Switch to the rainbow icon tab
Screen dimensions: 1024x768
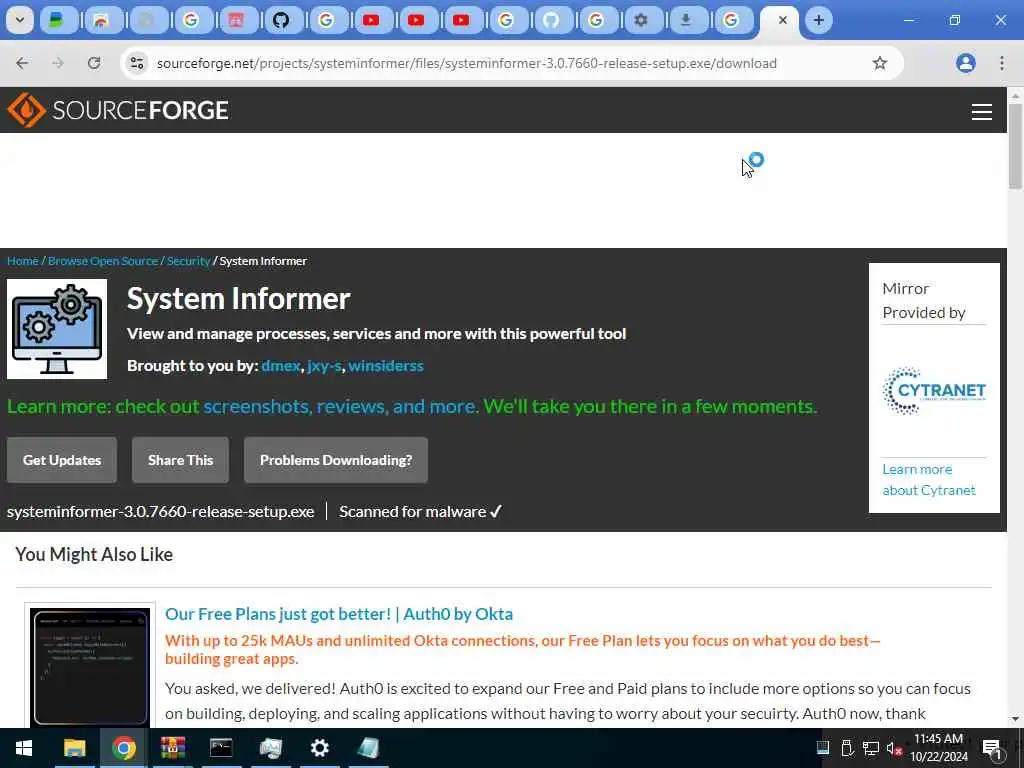tap(101, 20)
